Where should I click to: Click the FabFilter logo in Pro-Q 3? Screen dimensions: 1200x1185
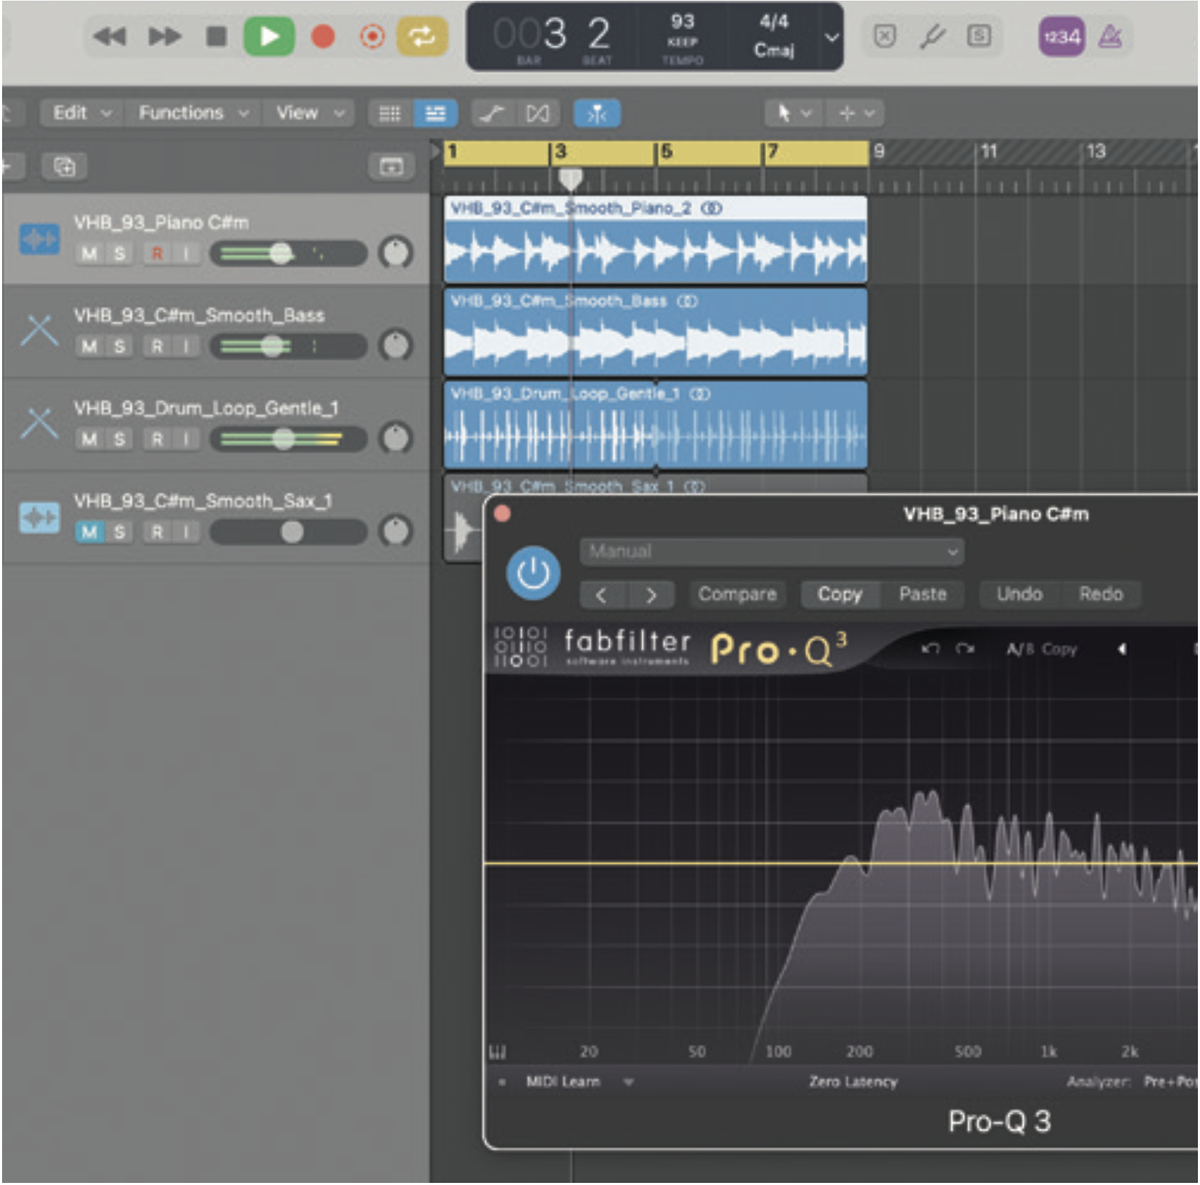point(630,645)
